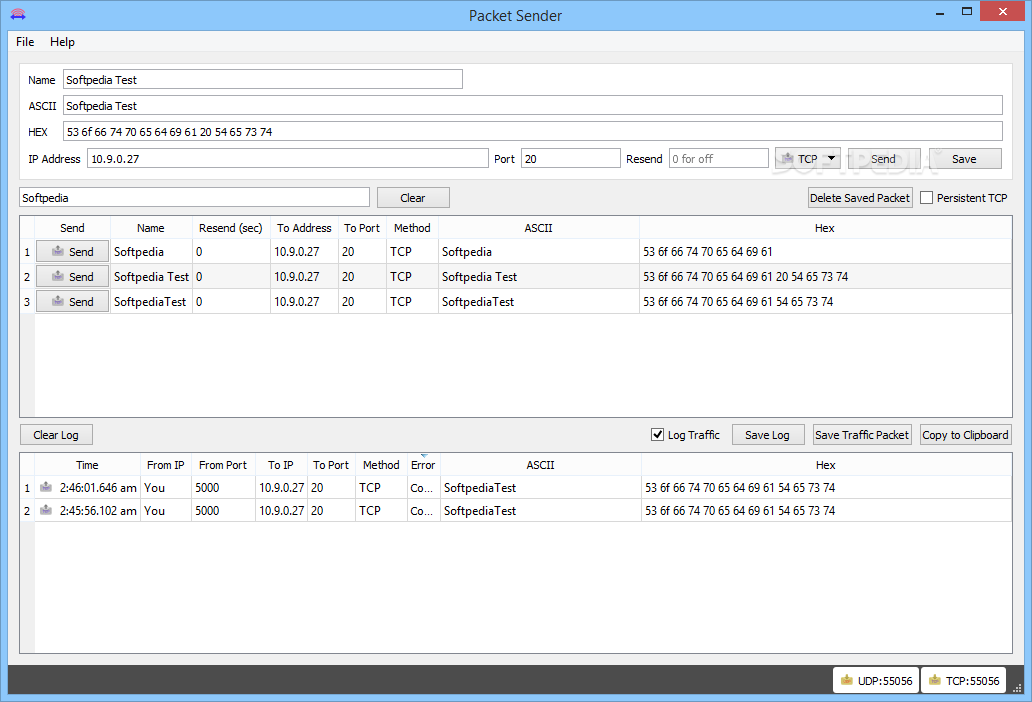The width and height of the screenshot is (1032, 702).
Task: Click the Clear Log button
Action: pyautogui.click(x=56, y=434)
